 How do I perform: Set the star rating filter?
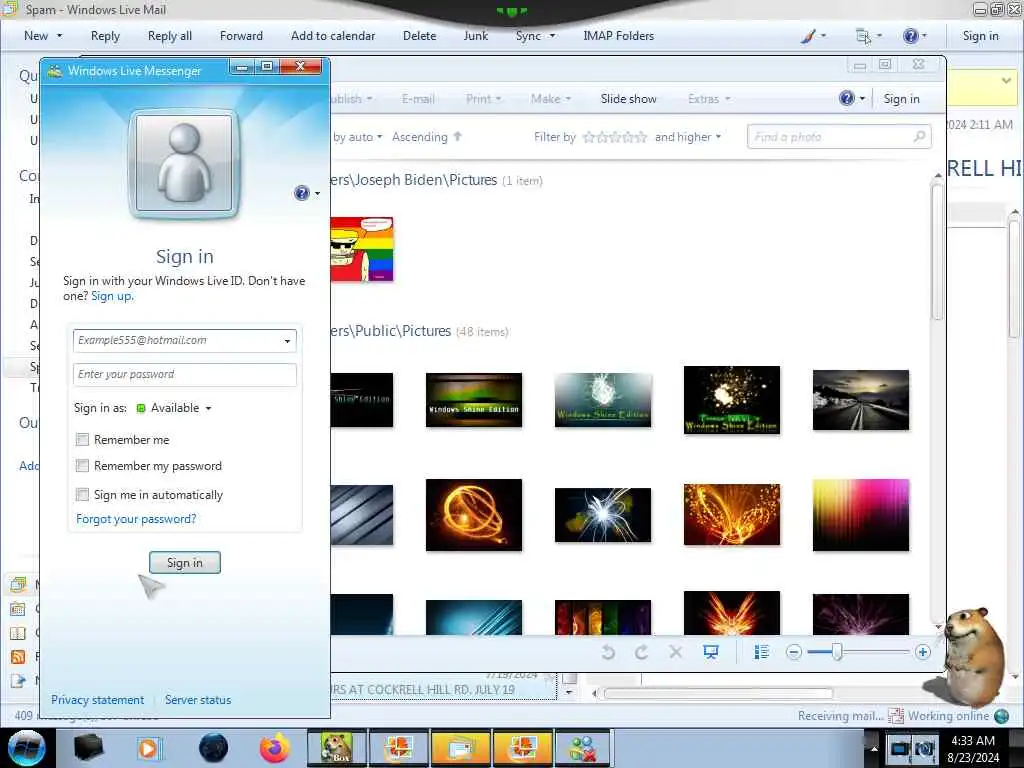click(615, 137)
